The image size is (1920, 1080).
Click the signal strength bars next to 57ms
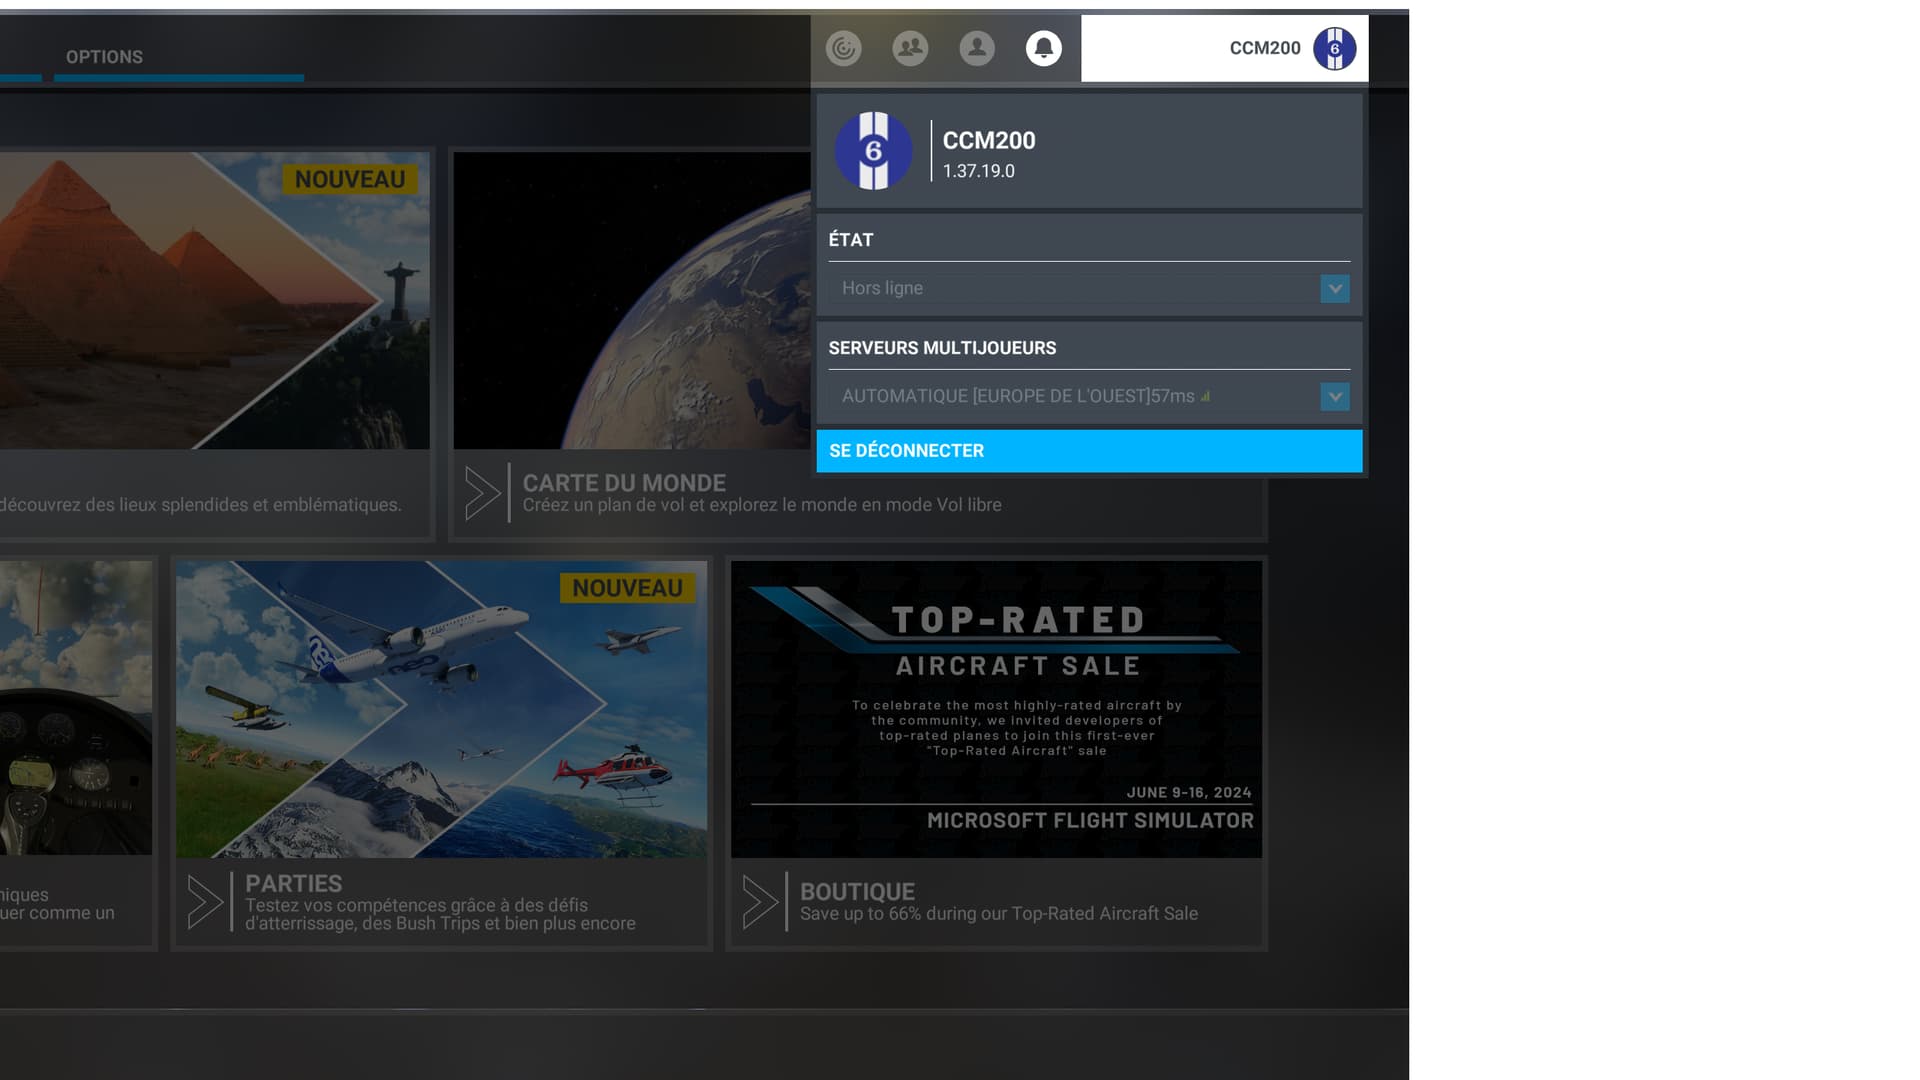point(1205,396)
